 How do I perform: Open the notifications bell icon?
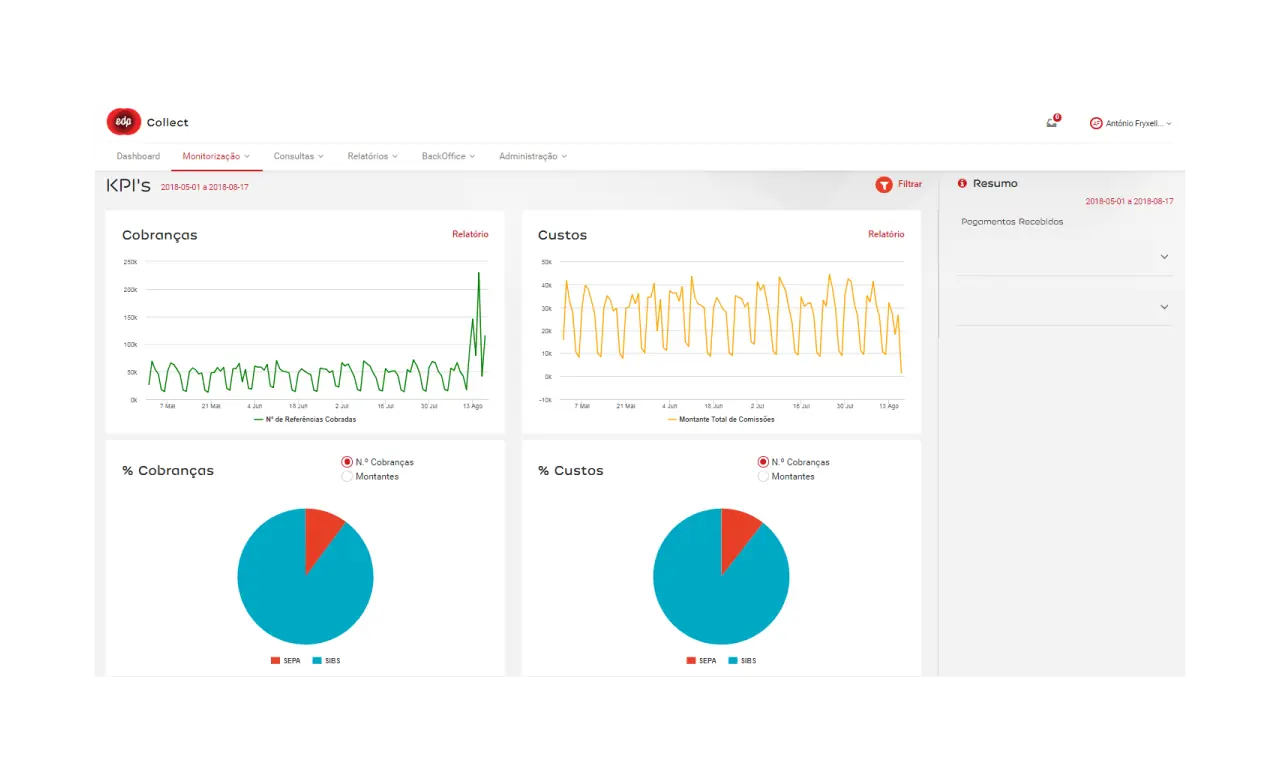click(1049, 122)
